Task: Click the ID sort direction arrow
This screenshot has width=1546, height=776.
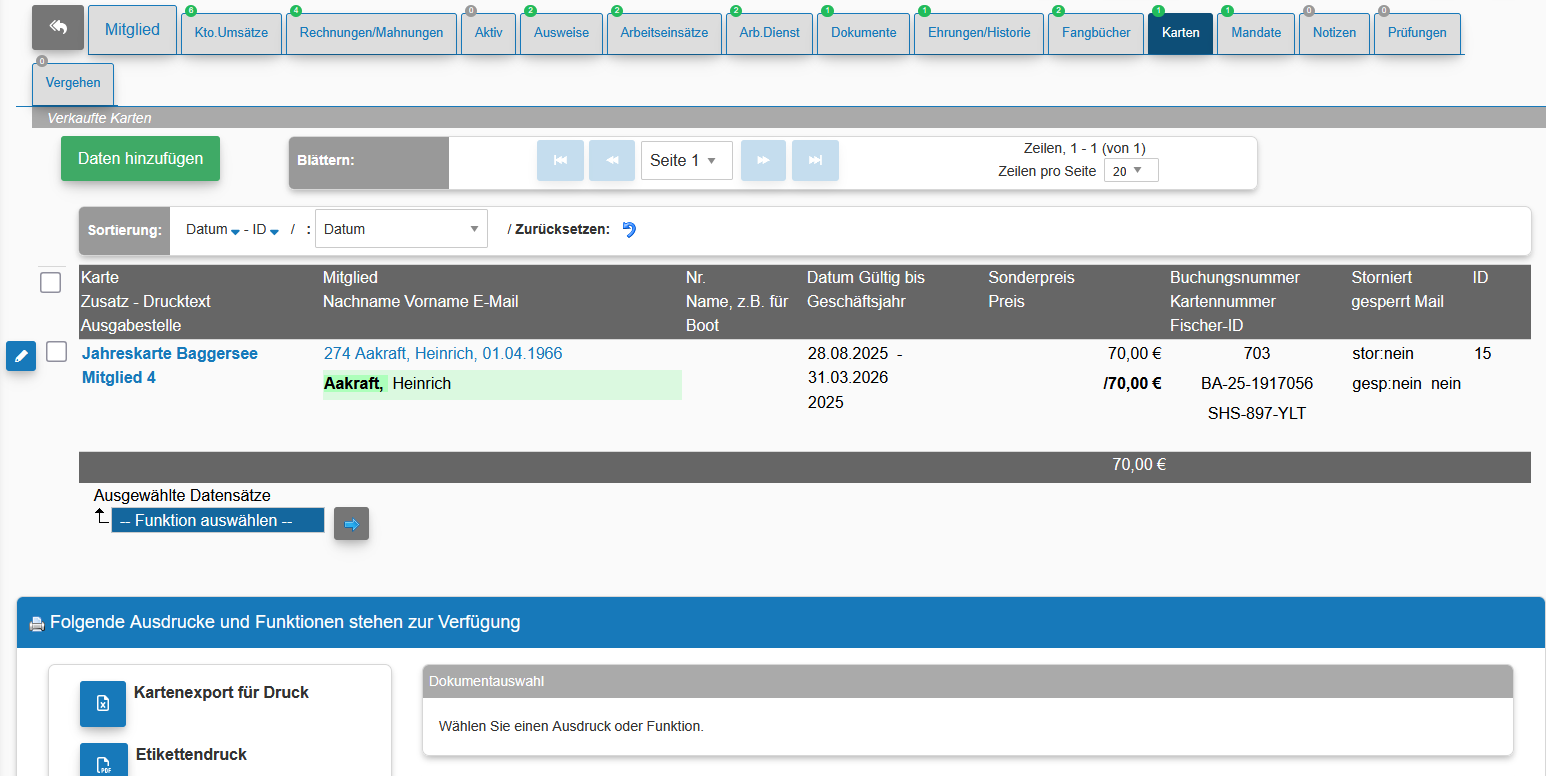Action: [273, 231]
